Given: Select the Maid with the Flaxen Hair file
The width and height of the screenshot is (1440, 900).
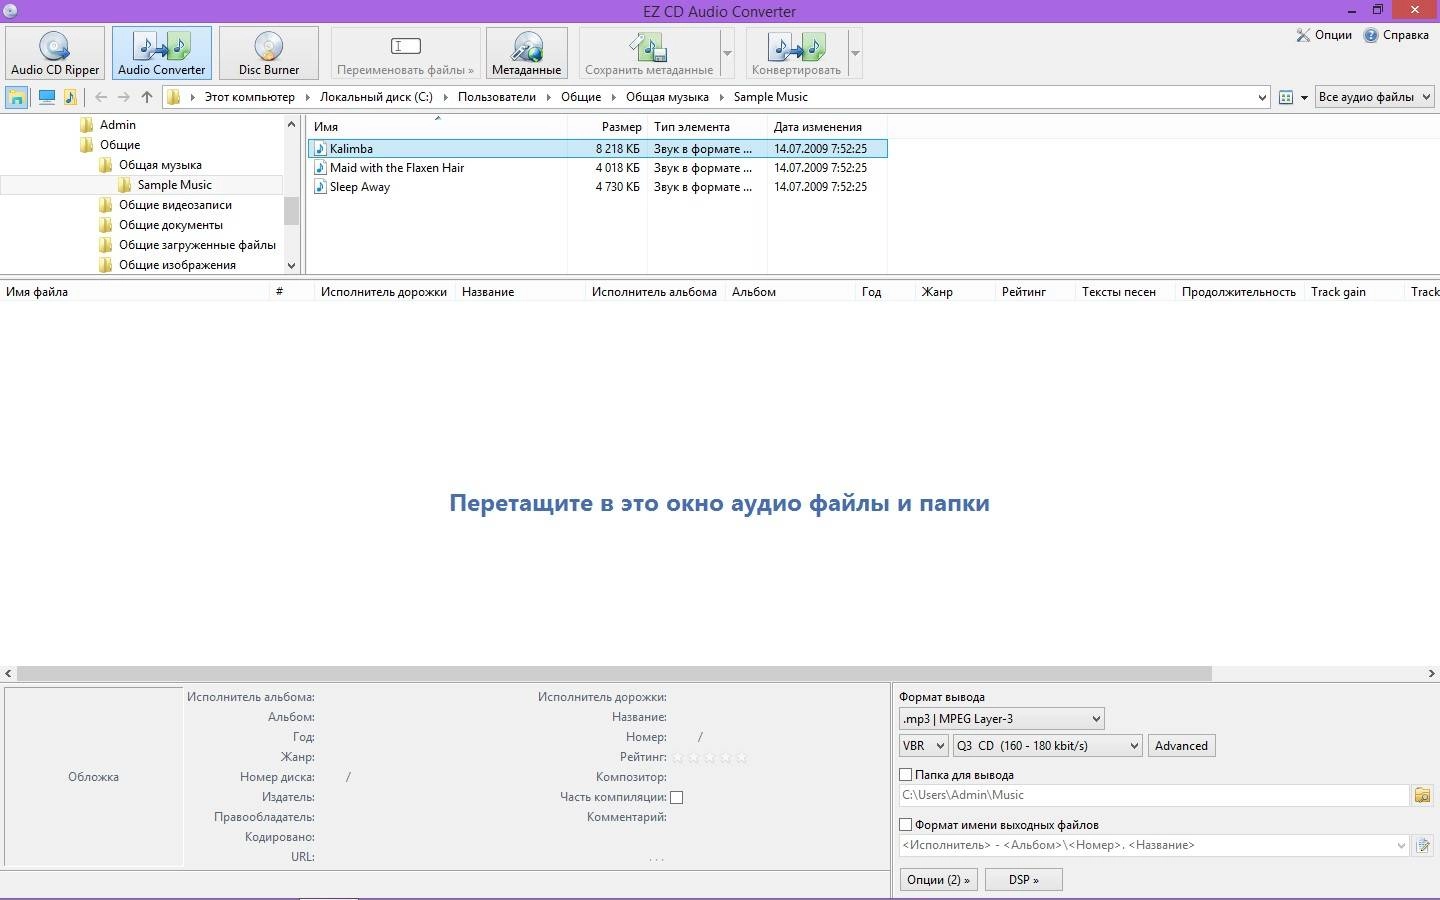Looking at the screenshot, I should point(597,168).
